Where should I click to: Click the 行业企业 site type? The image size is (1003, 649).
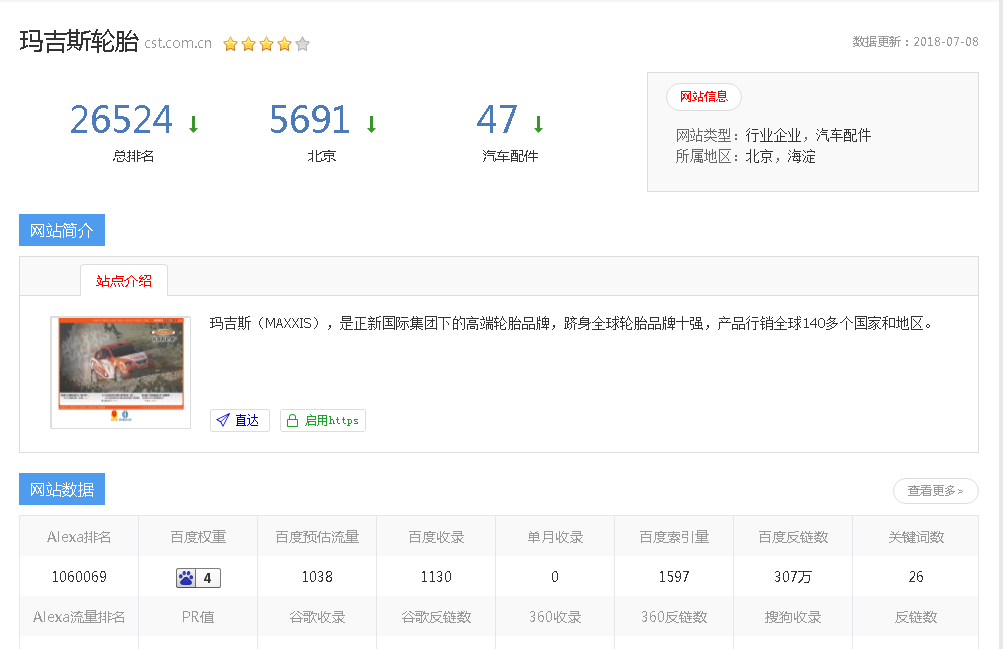(773, 136)
